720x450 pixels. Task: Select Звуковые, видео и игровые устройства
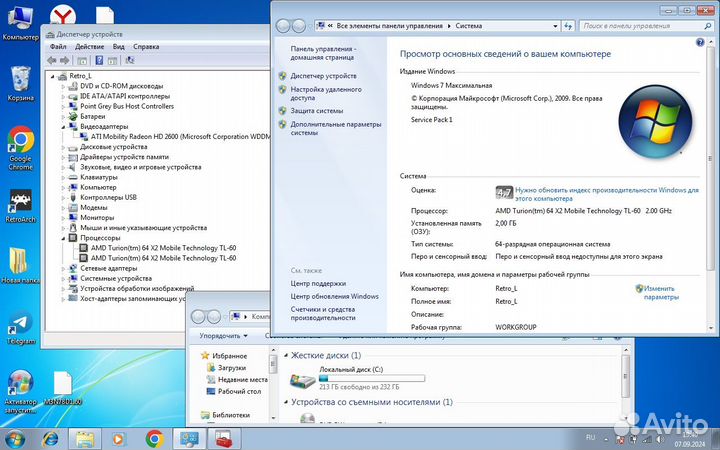tap(141, 167)
